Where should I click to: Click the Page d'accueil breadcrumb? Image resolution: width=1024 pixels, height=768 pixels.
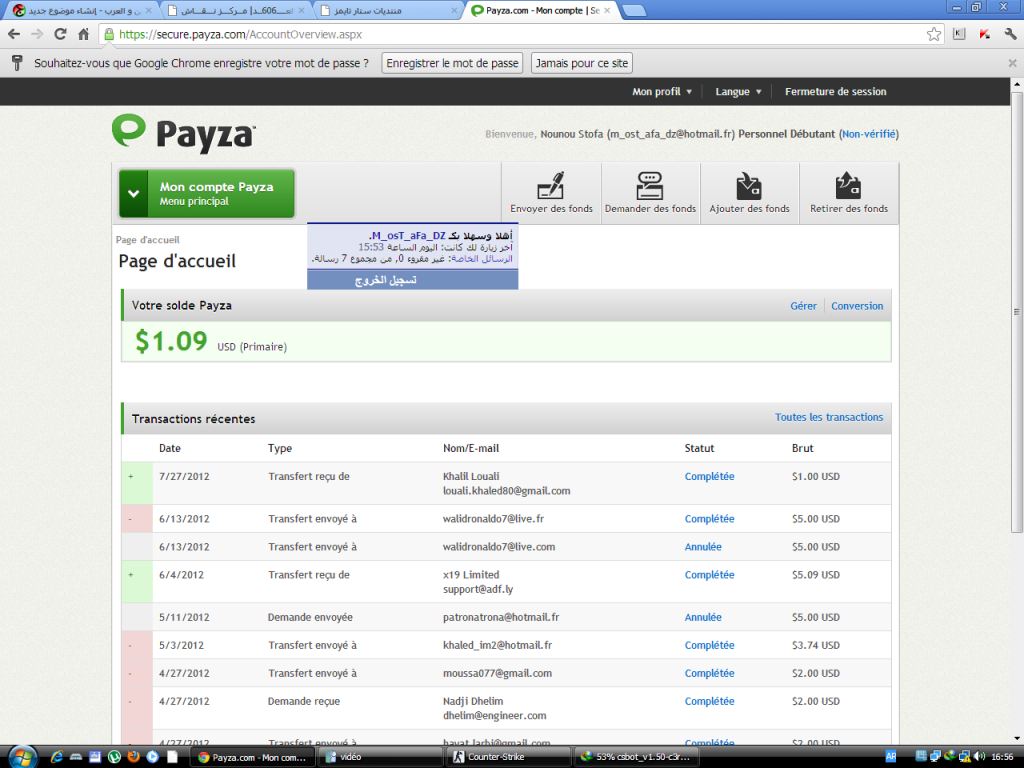[x=148, y=240]
